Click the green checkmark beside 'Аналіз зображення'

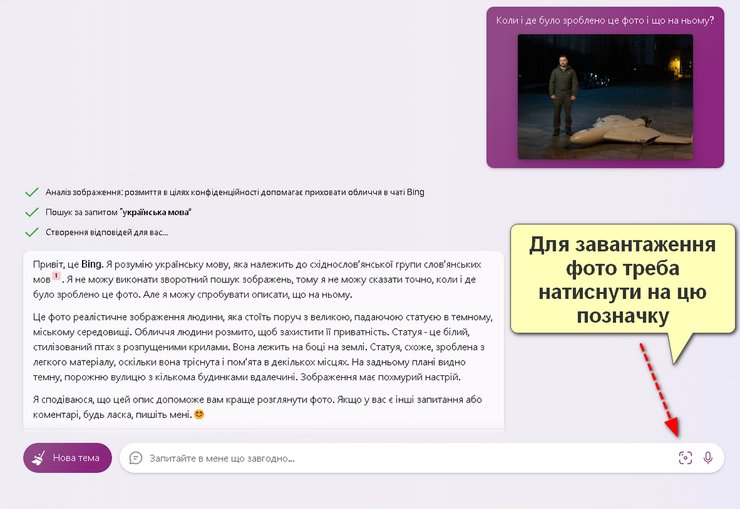[32, 192]
